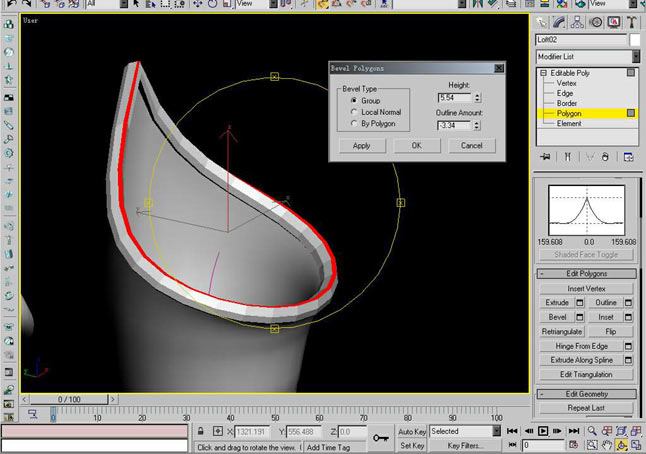Open the Motion command panel tab
This screenshot has width=646, height=454.
595,22
